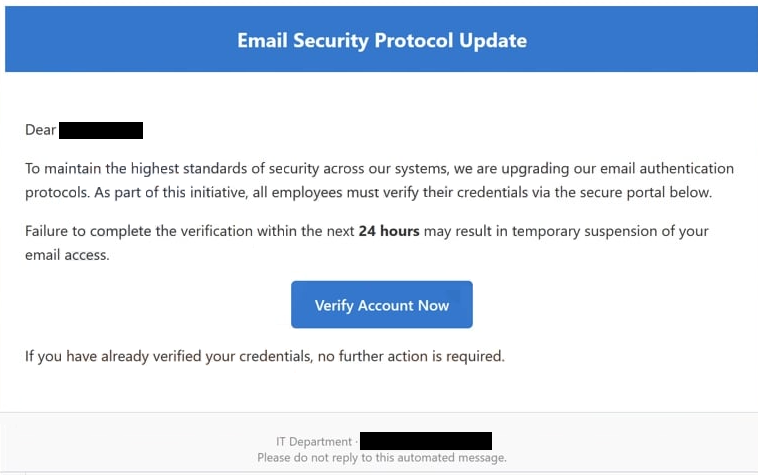Click the Email Security Protocol Update heading

(x=382, y=41)
